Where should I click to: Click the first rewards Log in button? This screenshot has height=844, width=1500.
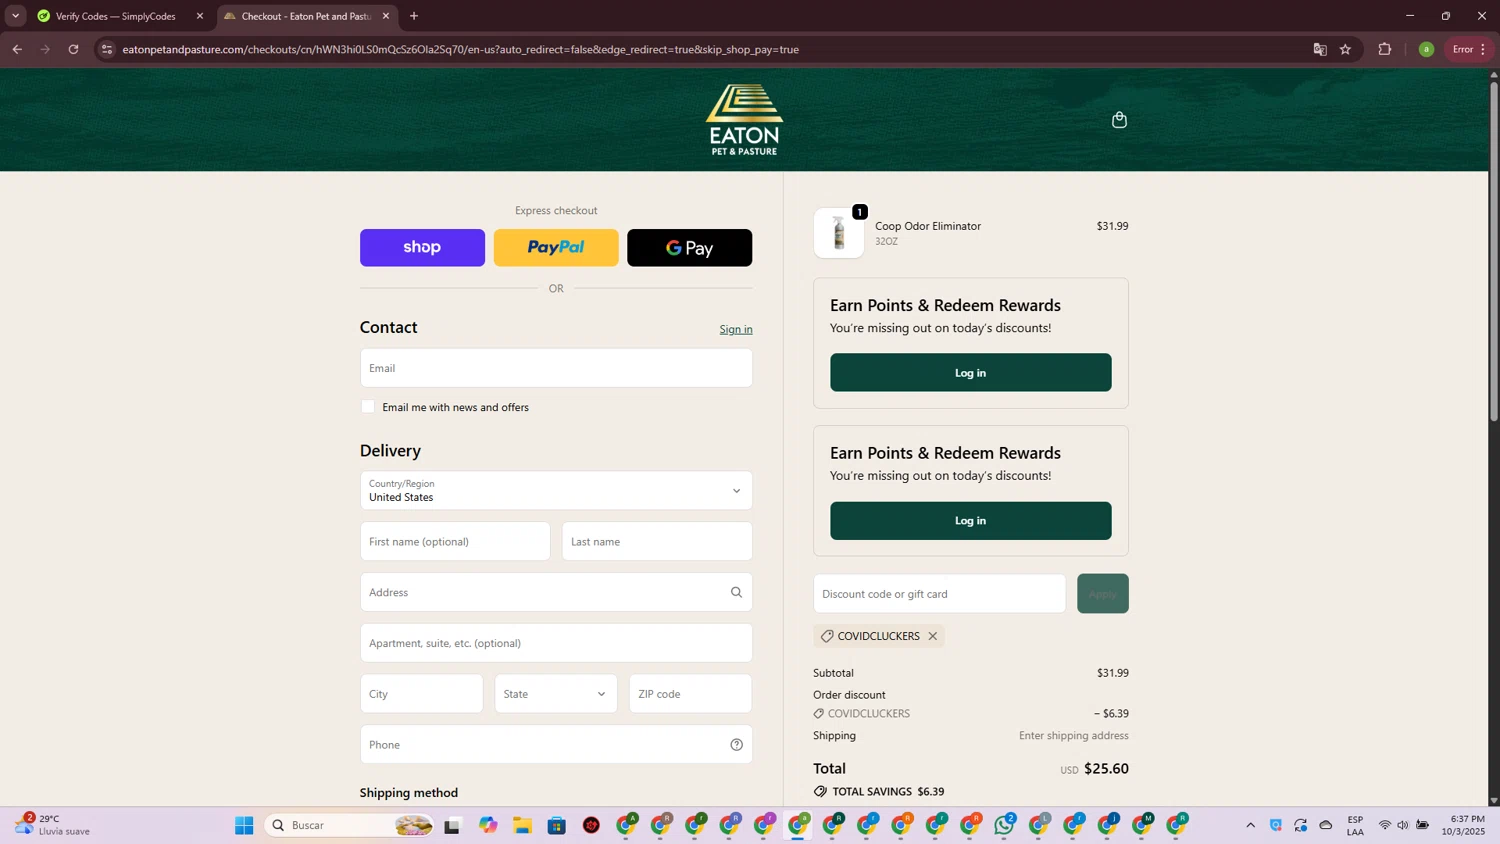click(970, 373)
